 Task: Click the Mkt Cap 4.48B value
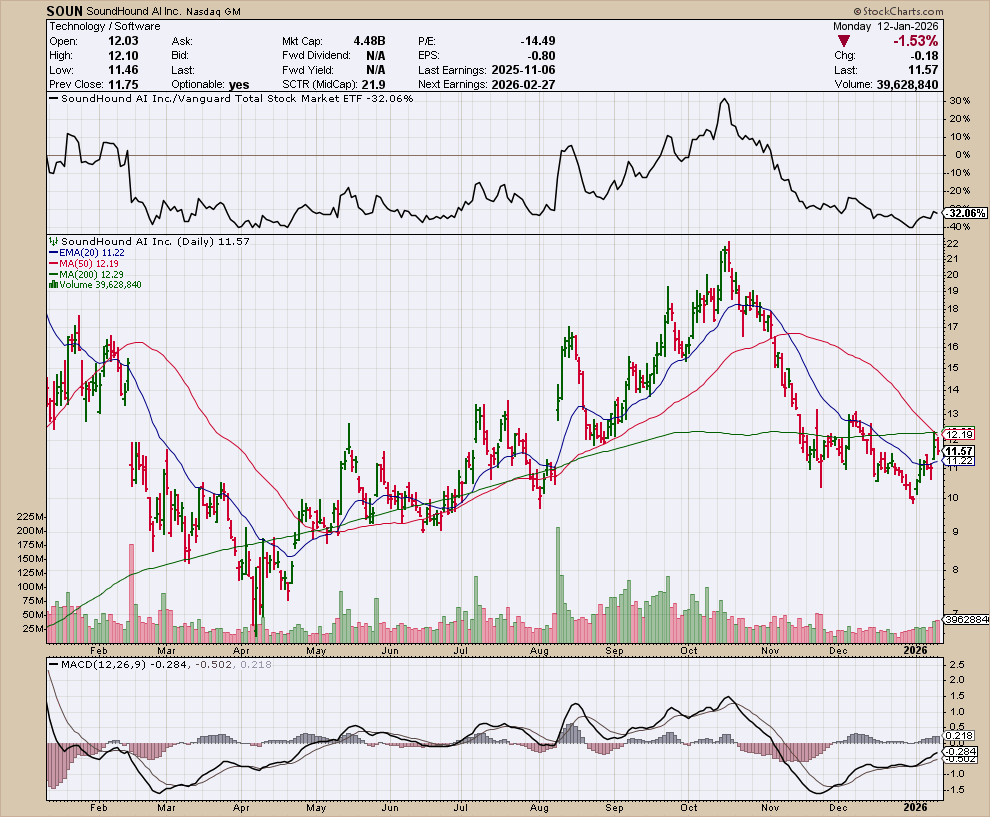pos(369,40)
